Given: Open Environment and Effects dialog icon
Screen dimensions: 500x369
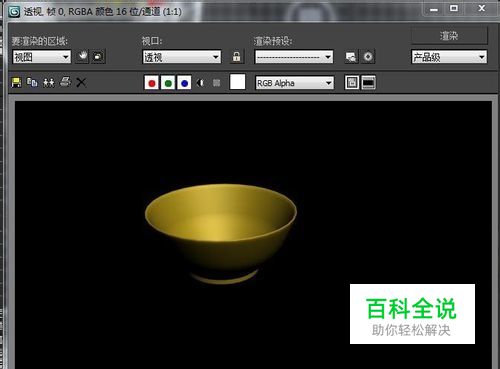Looking at the screenshot, I should click(x=368, y=57).
